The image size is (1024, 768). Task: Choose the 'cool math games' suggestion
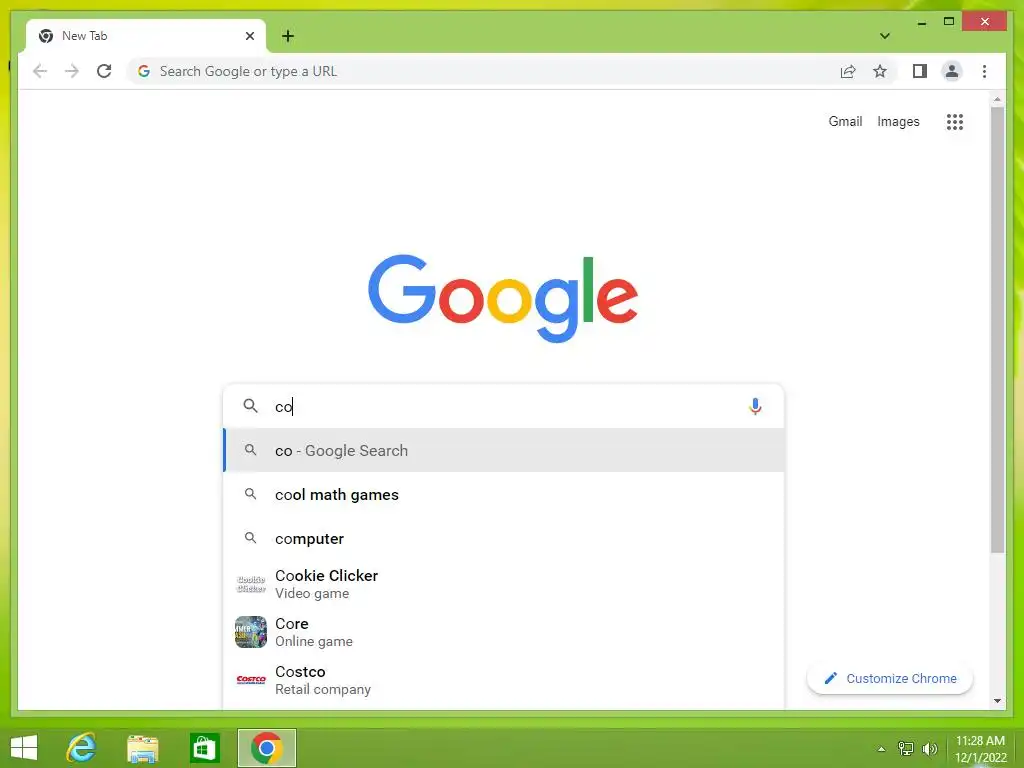(504, 494)
